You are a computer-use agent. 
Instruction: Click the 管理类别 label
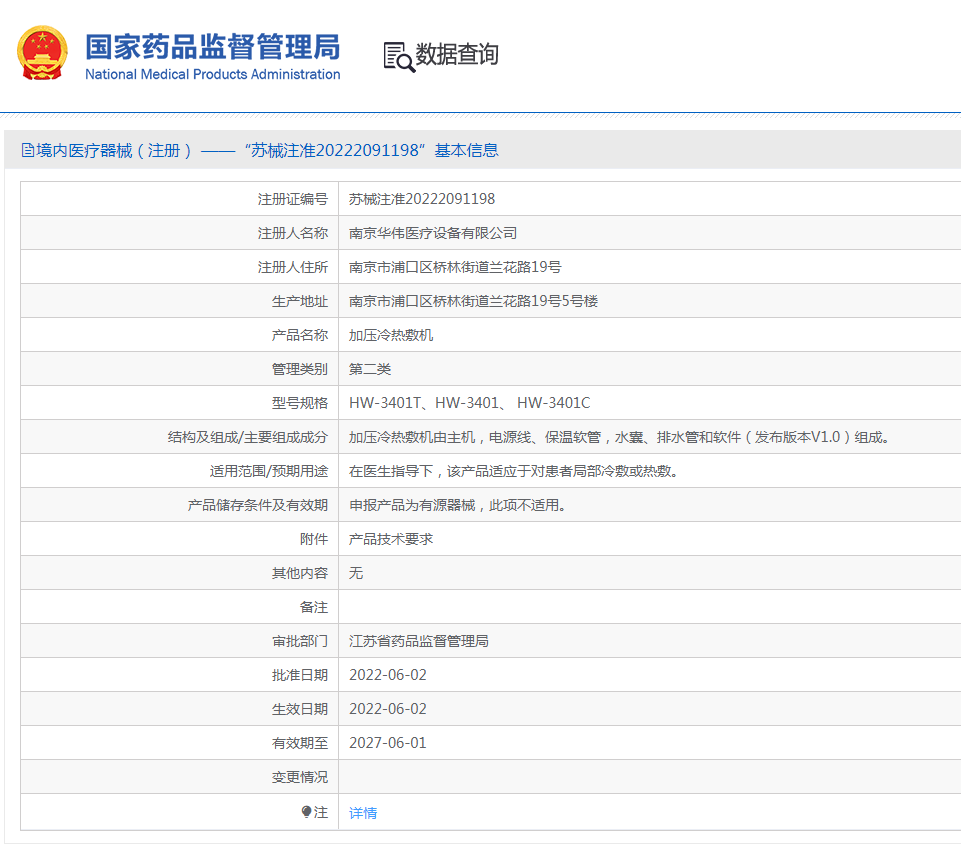[300, 369]
